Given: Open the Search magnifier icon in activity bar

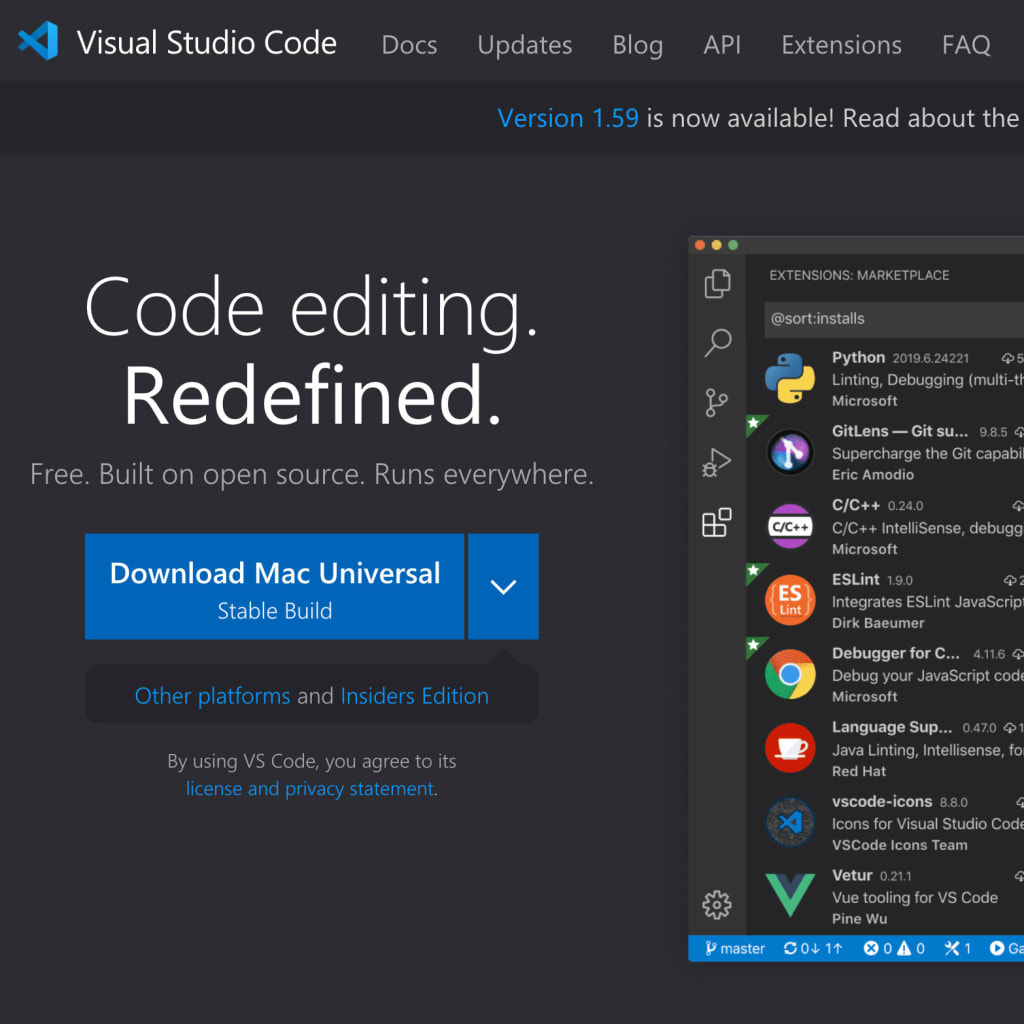Looking at the screenshot, I should (717, 342).
